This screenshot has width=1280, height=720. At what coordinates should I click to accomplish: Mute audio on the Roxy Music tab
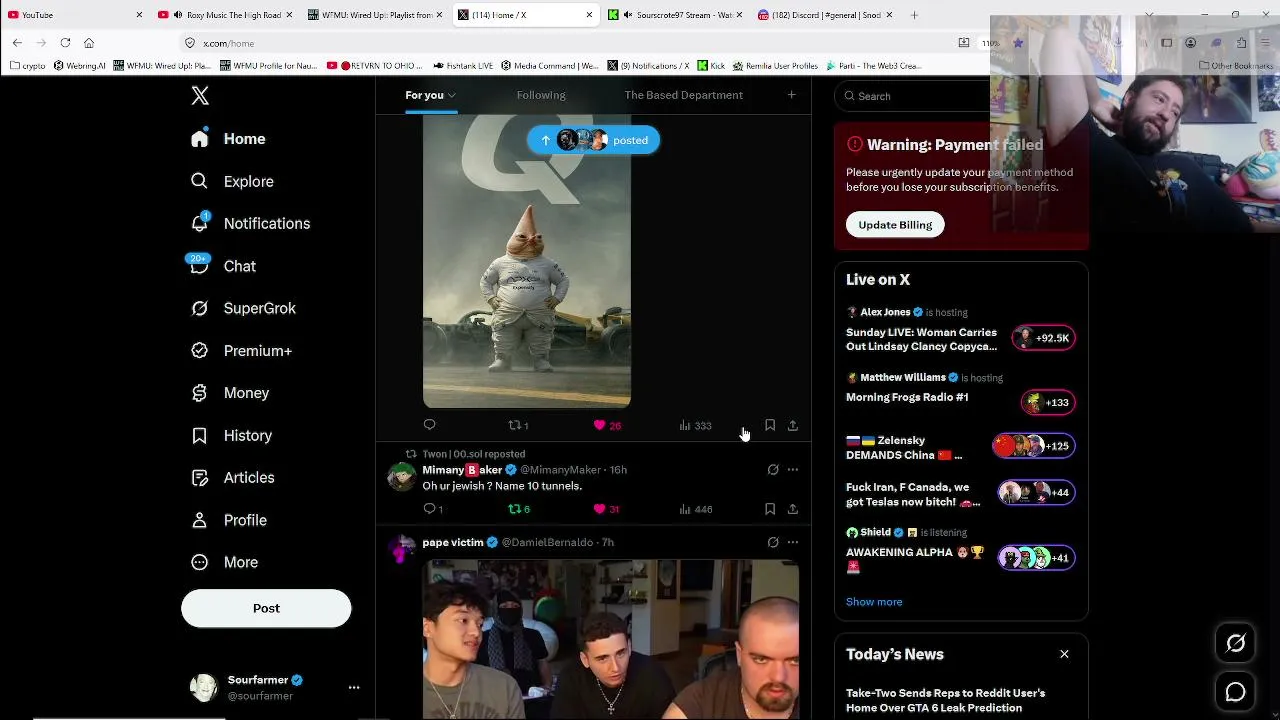178,15
